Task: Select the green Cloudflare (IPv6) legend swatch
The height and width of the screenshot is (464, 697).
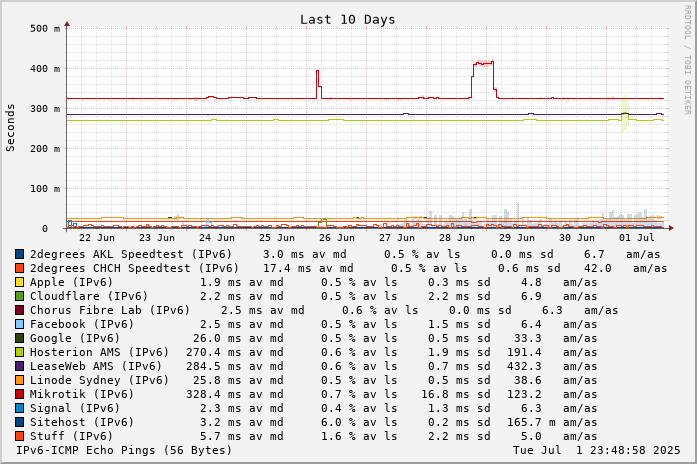Action: (x=19, y=296)
